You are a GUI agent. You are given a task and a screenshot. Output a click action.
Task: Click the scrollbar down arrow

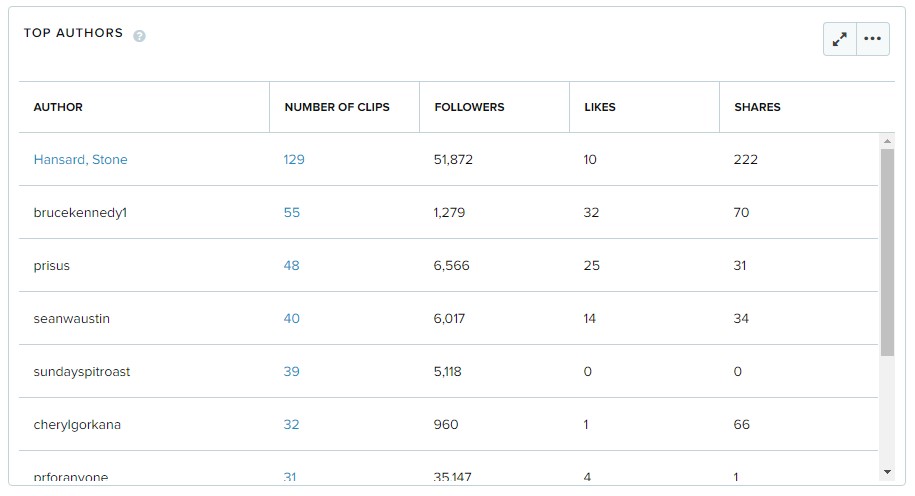887,472
